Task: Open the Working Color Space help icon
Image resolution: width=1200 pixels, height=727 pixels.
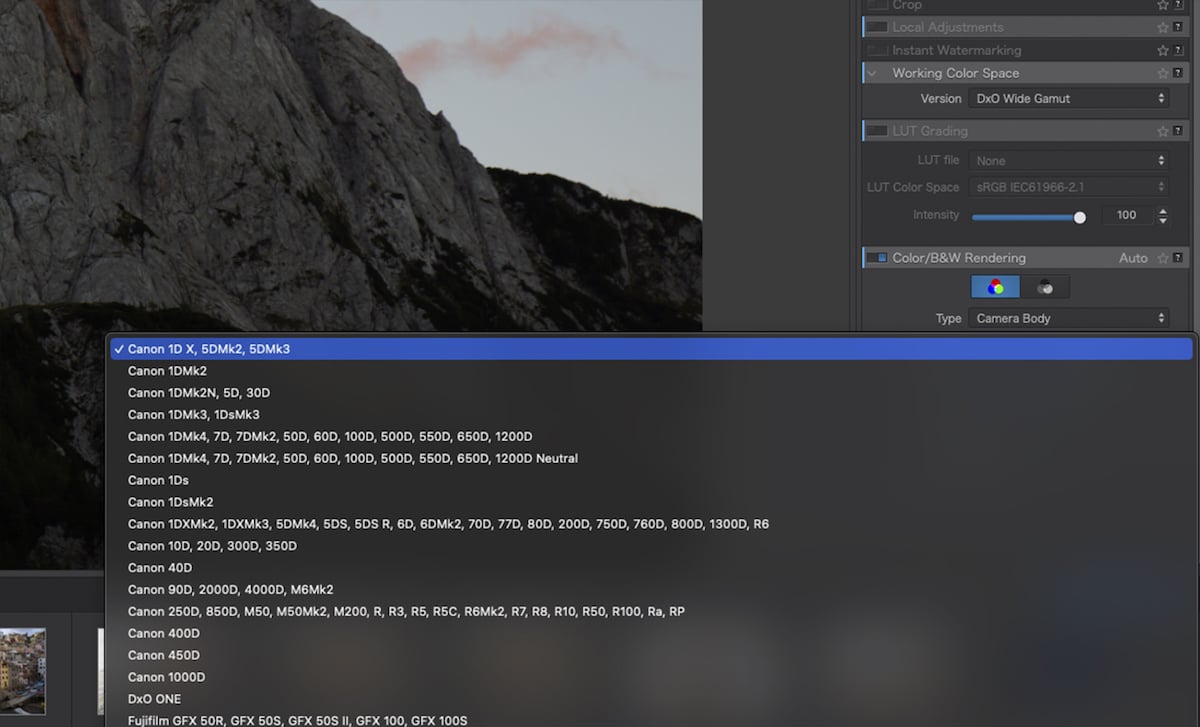Action: pyautogui.click(x=1178, y=73)
